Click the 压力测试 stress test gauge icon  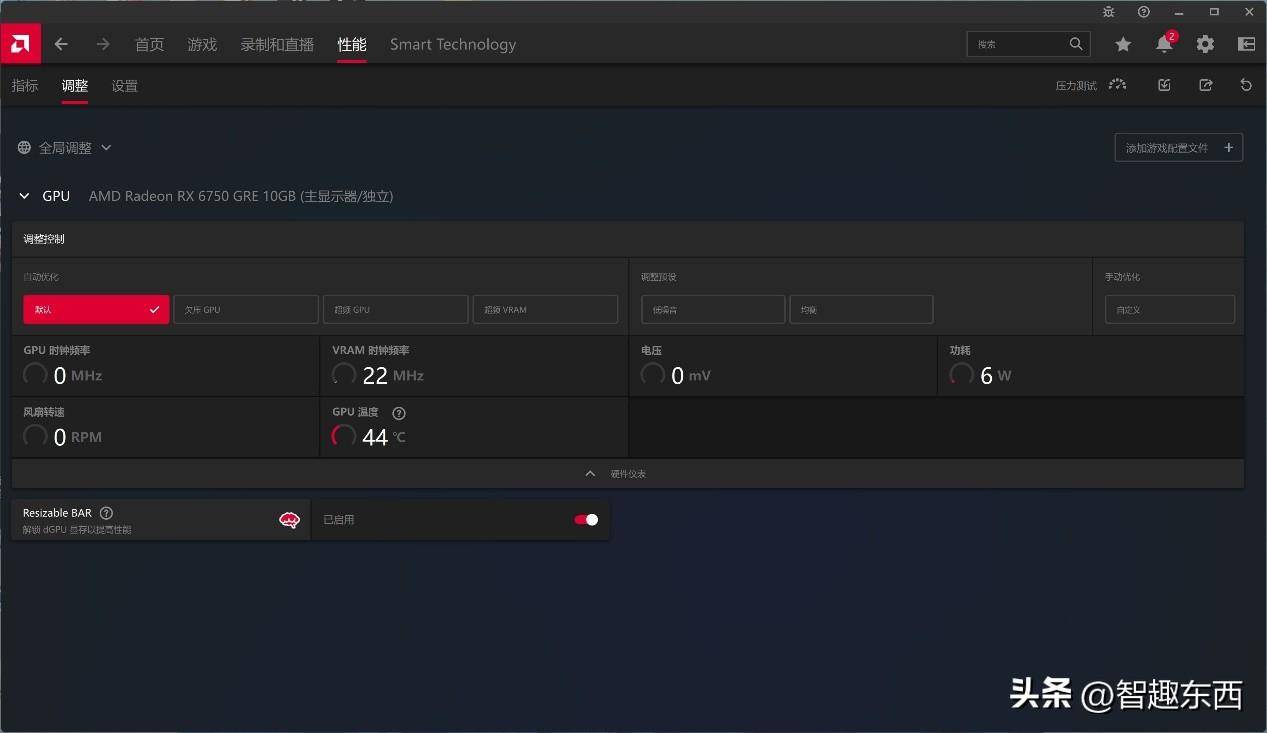(x=1118, y=85)
